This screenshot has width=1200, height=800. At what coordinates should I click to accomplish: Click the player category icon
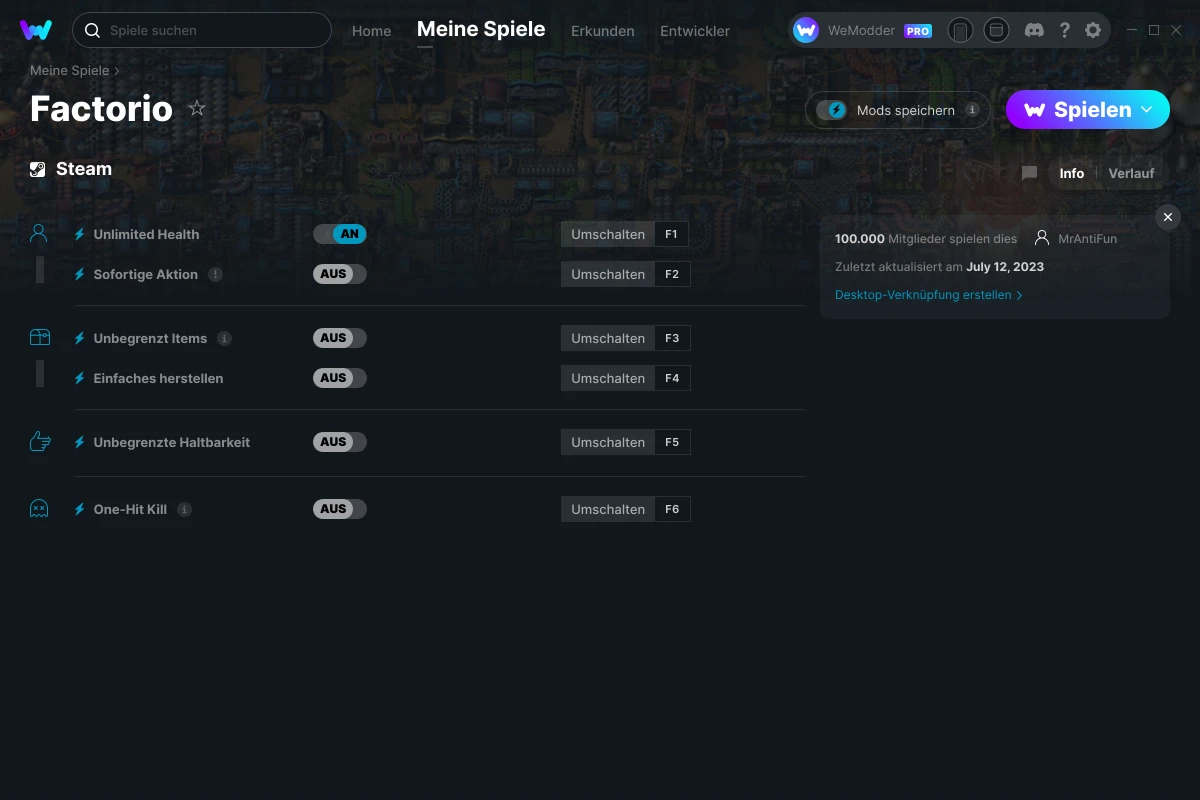pyautogui.click(x=39, y=234)
